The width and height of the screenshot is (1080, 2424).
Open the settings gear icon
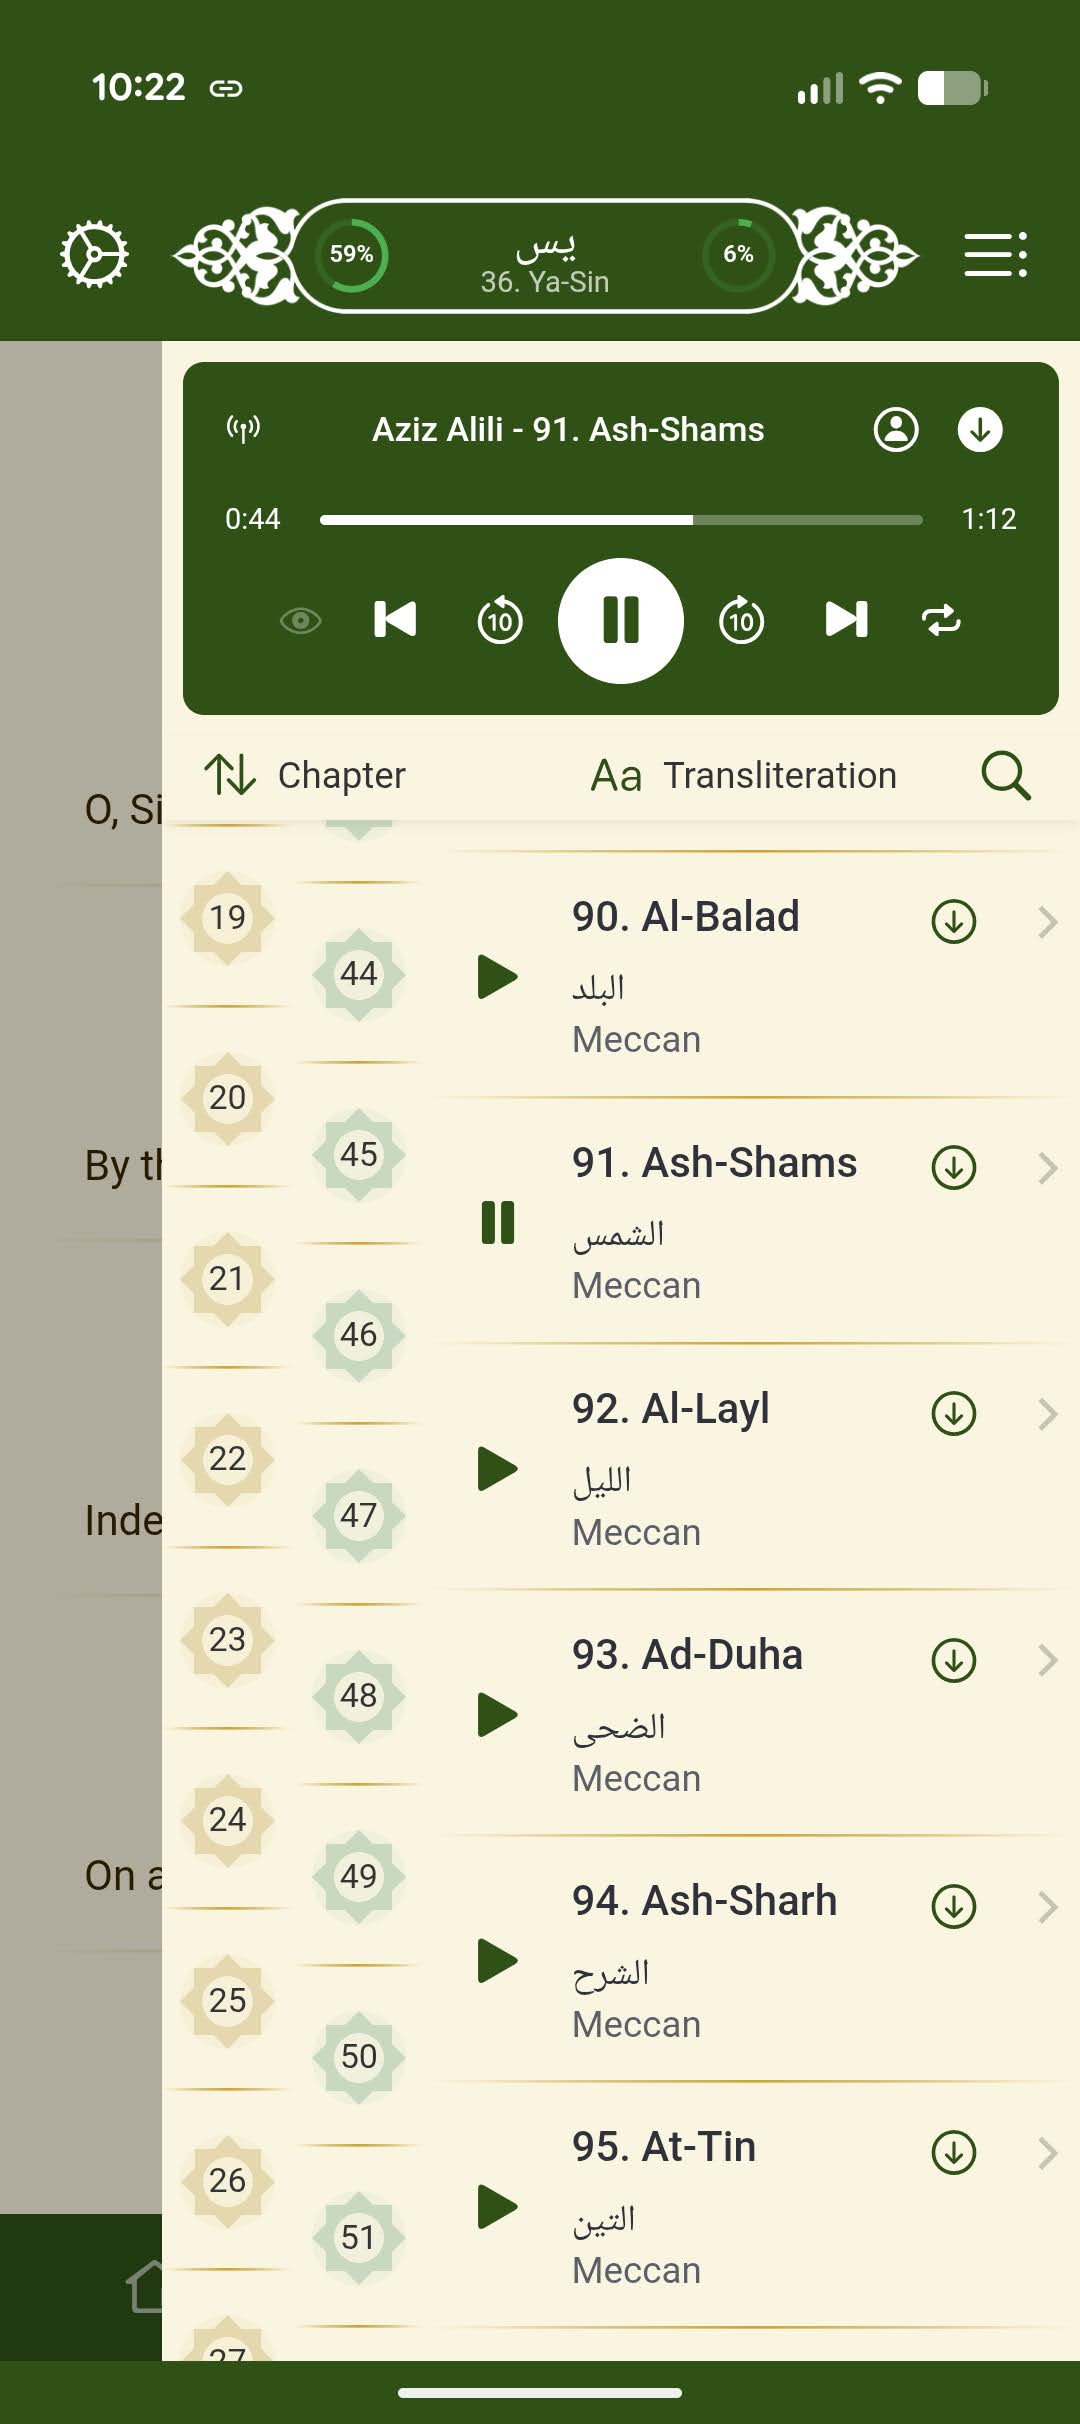(x=94, y=255)
